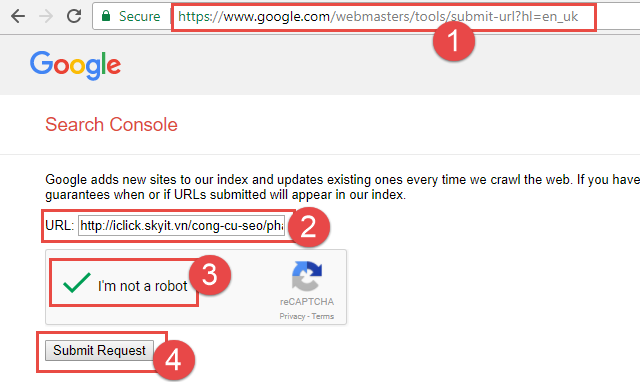640x382 pixels.
Task: Click the paragraph starting 'Google adds new sites'
Action: [342, 187]
